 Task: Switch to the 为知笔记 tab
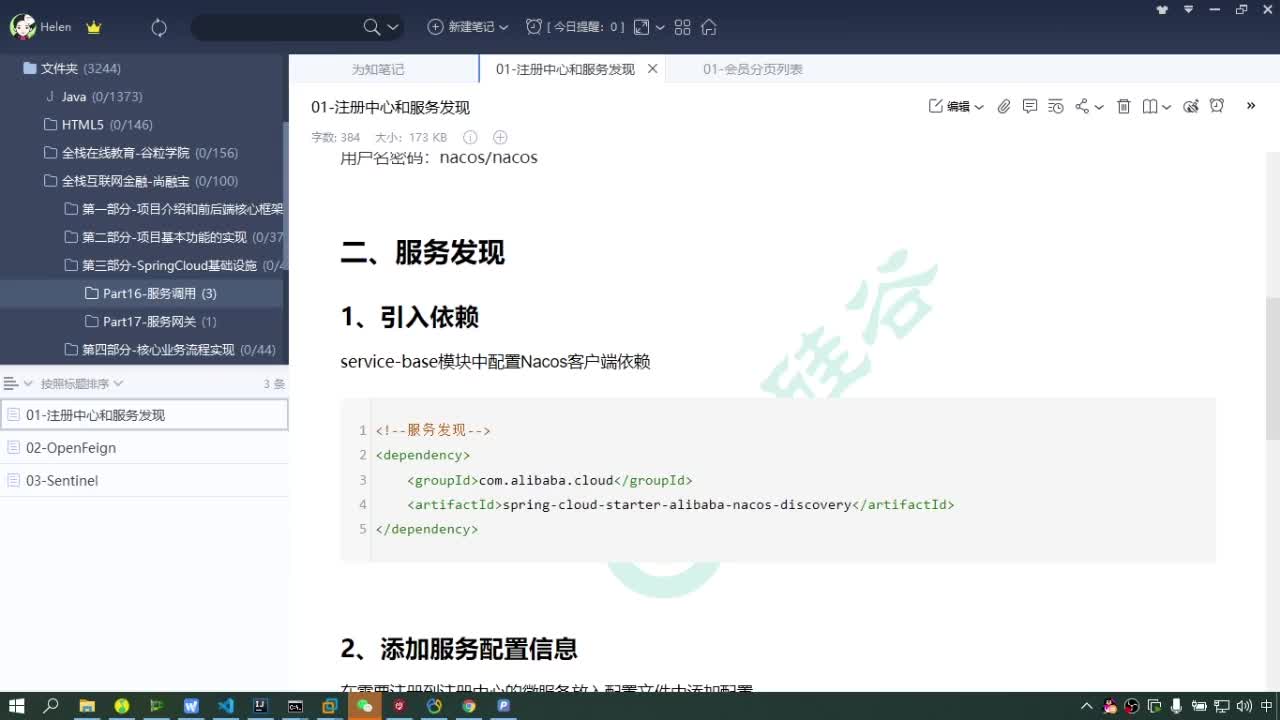(x=378, y=69)
